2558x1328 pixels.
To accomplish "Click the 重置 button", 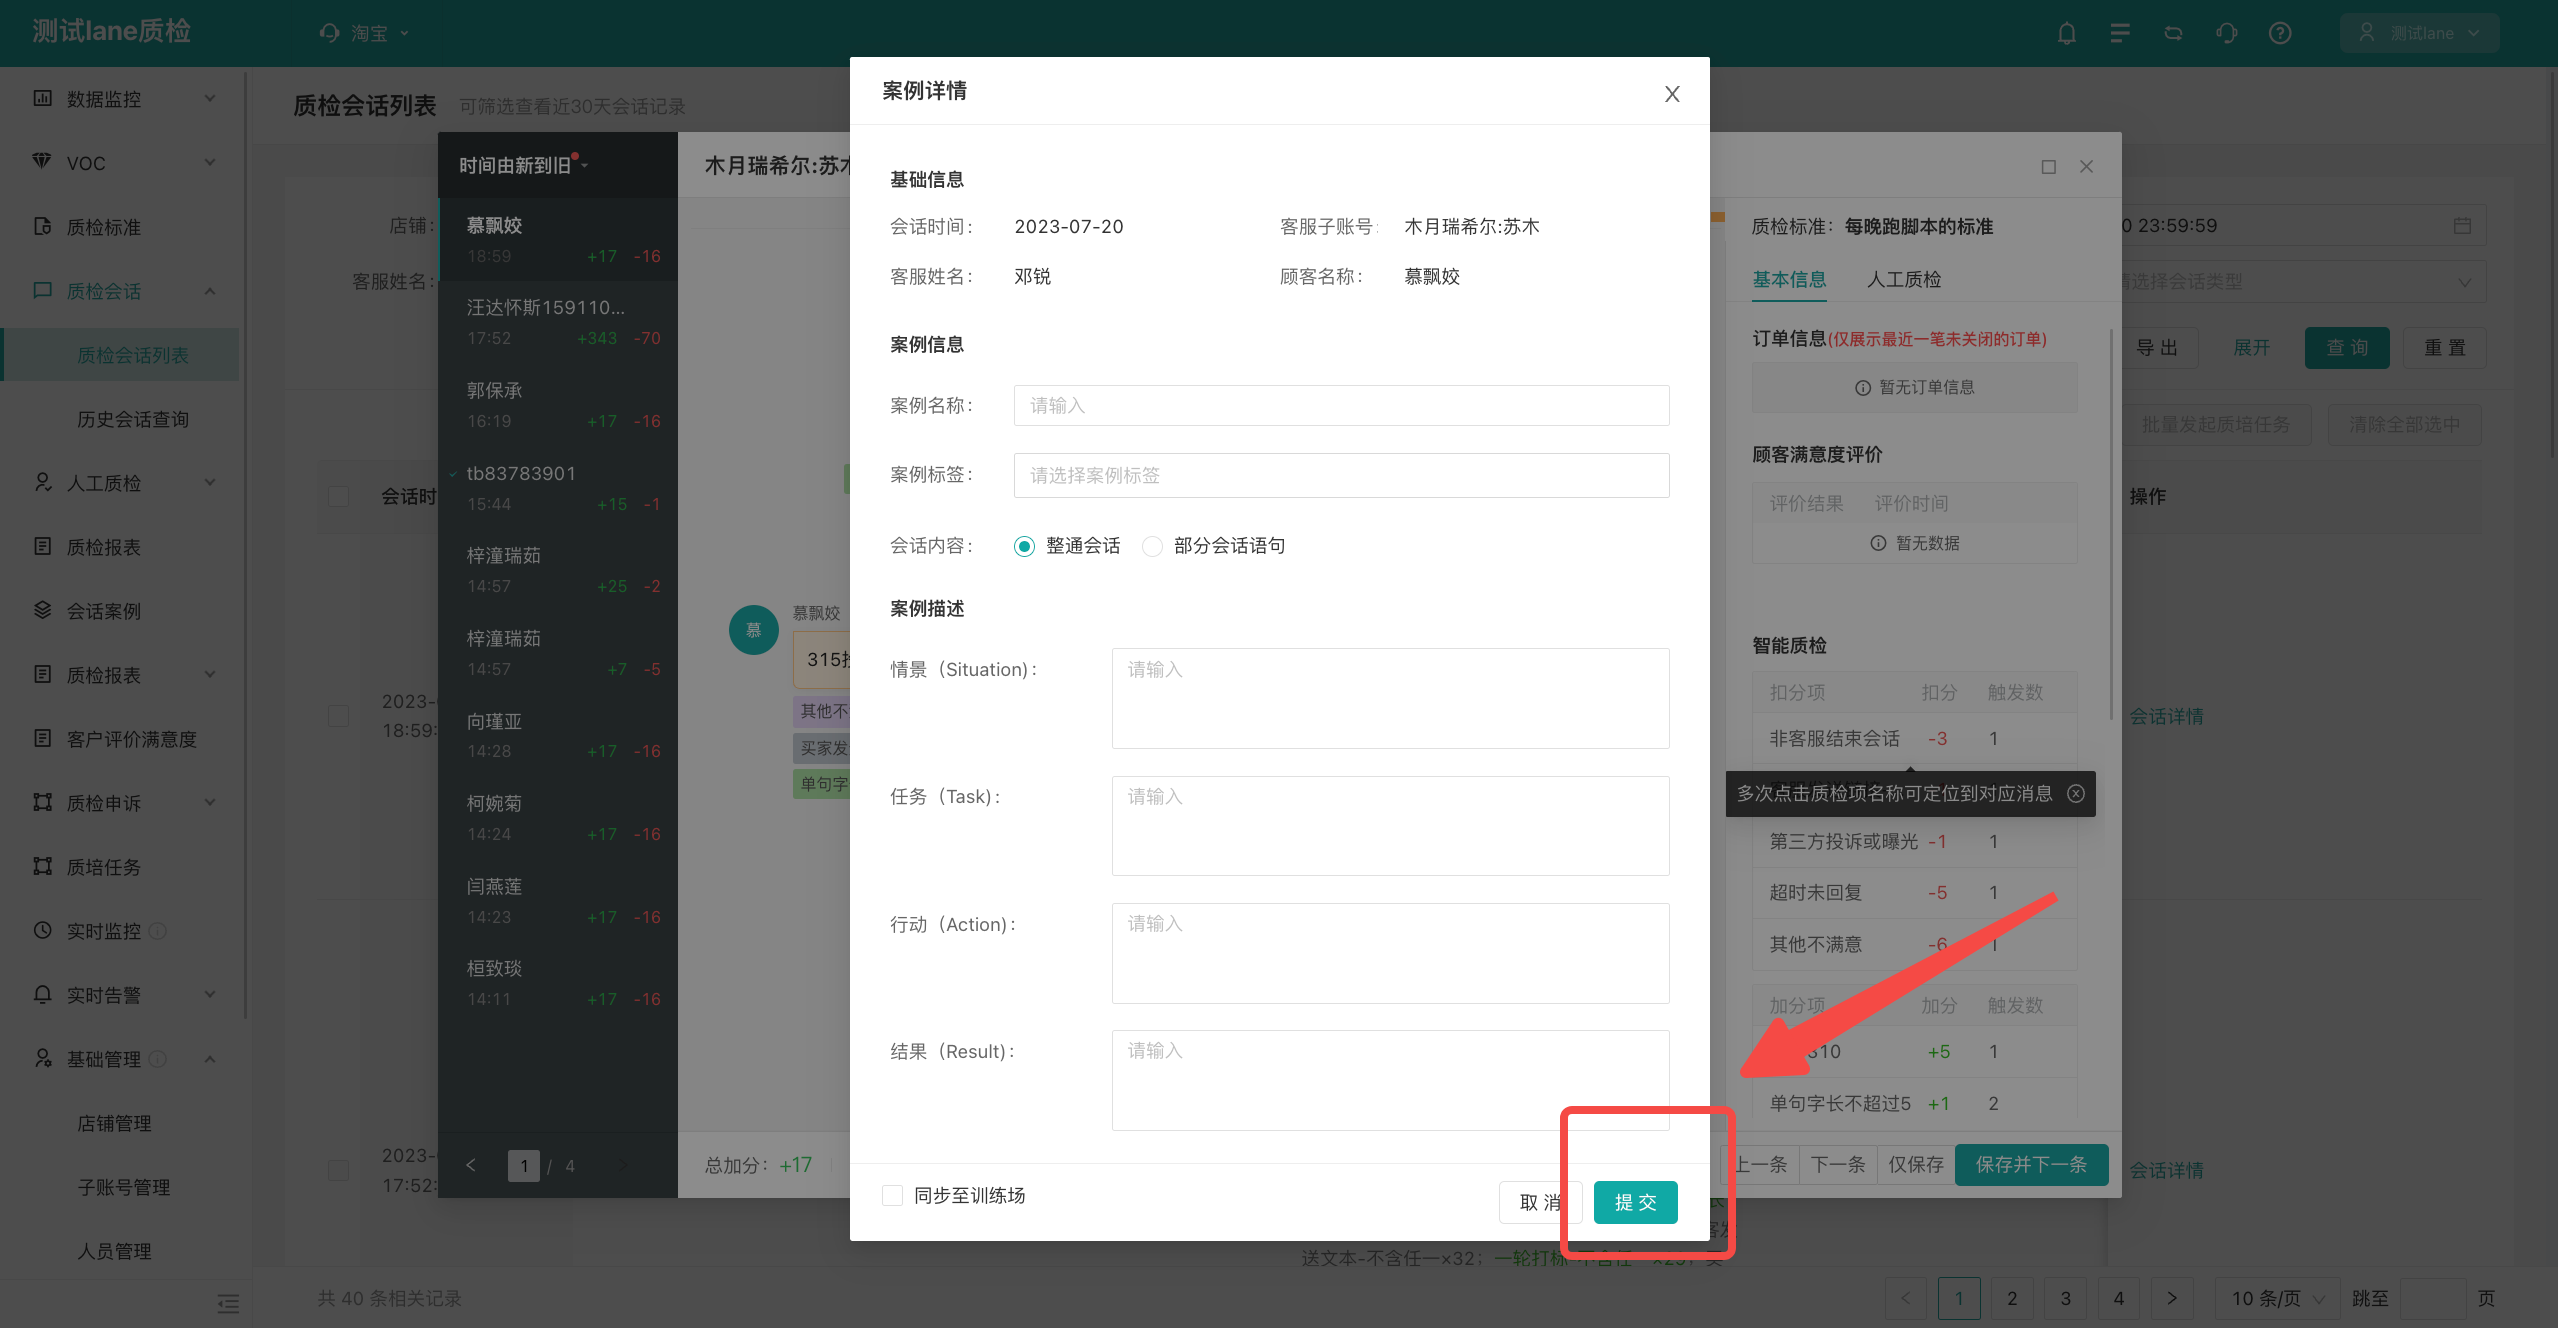I will [x=2444, y=347].
